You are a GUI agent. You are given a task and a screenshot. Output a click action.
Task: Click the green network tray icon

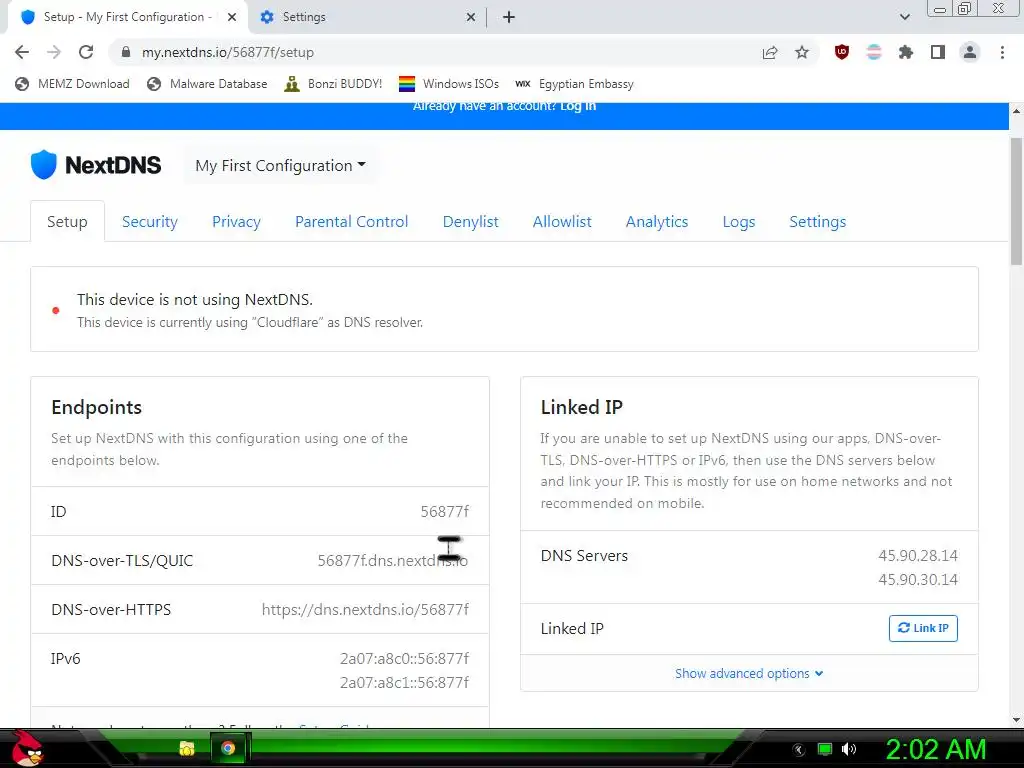click(825, 749)
